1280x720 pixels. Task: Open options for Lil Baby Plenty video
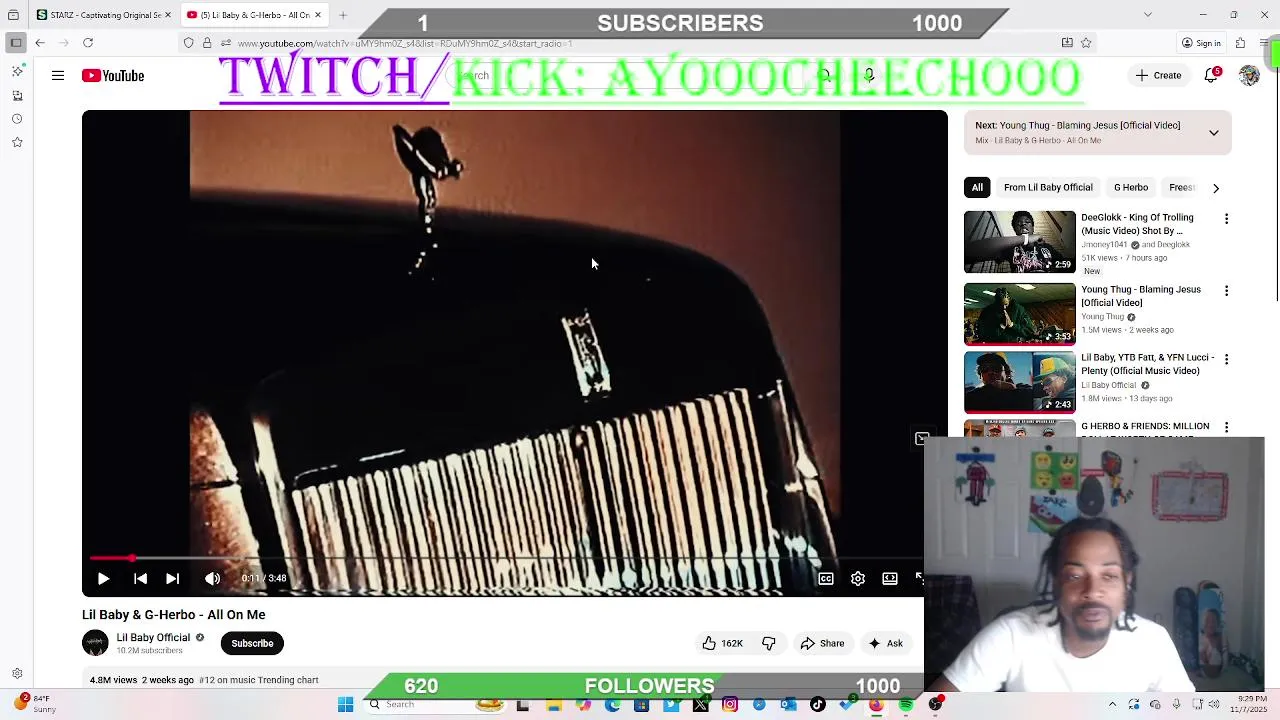click(x=1226, y=358)
